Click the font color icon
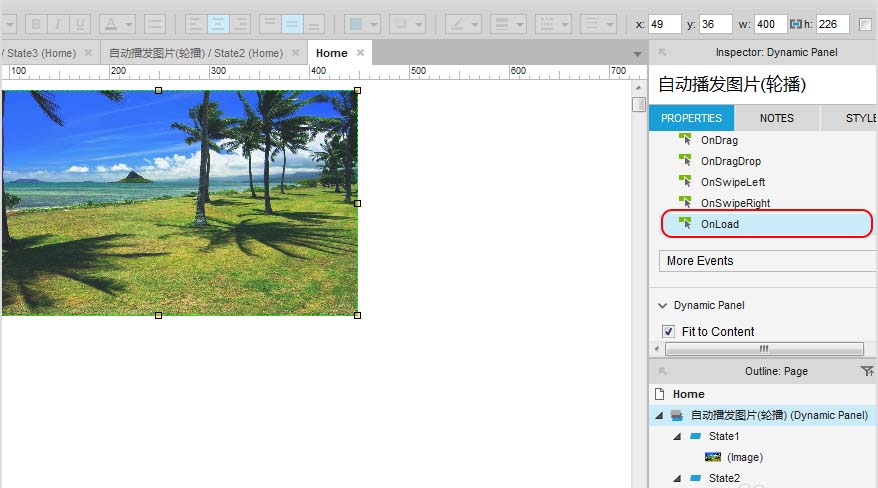The image size is (878, 488). click(111, 24)
